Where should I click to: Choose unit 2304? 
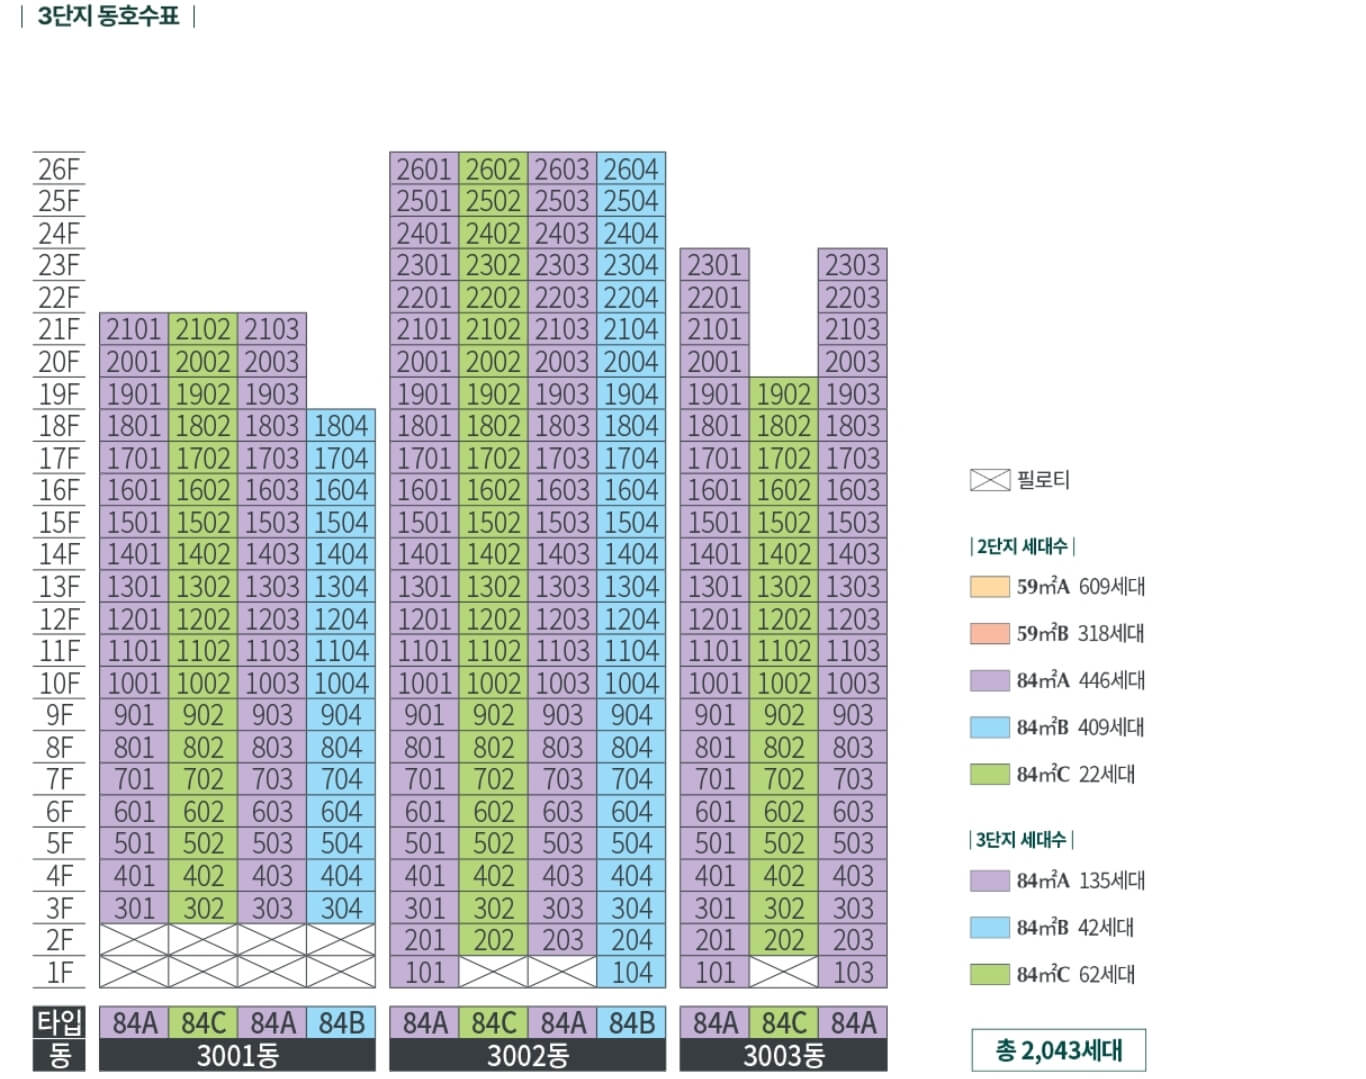[x=631, y=265]
